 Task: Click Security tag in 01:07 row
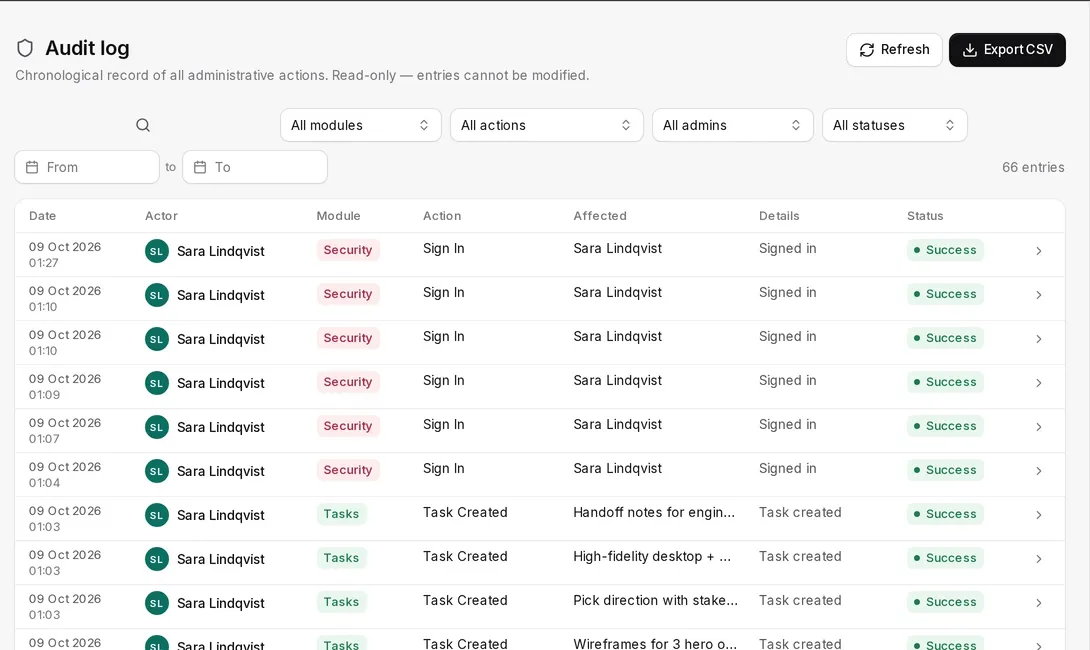[x=348, y=426]
